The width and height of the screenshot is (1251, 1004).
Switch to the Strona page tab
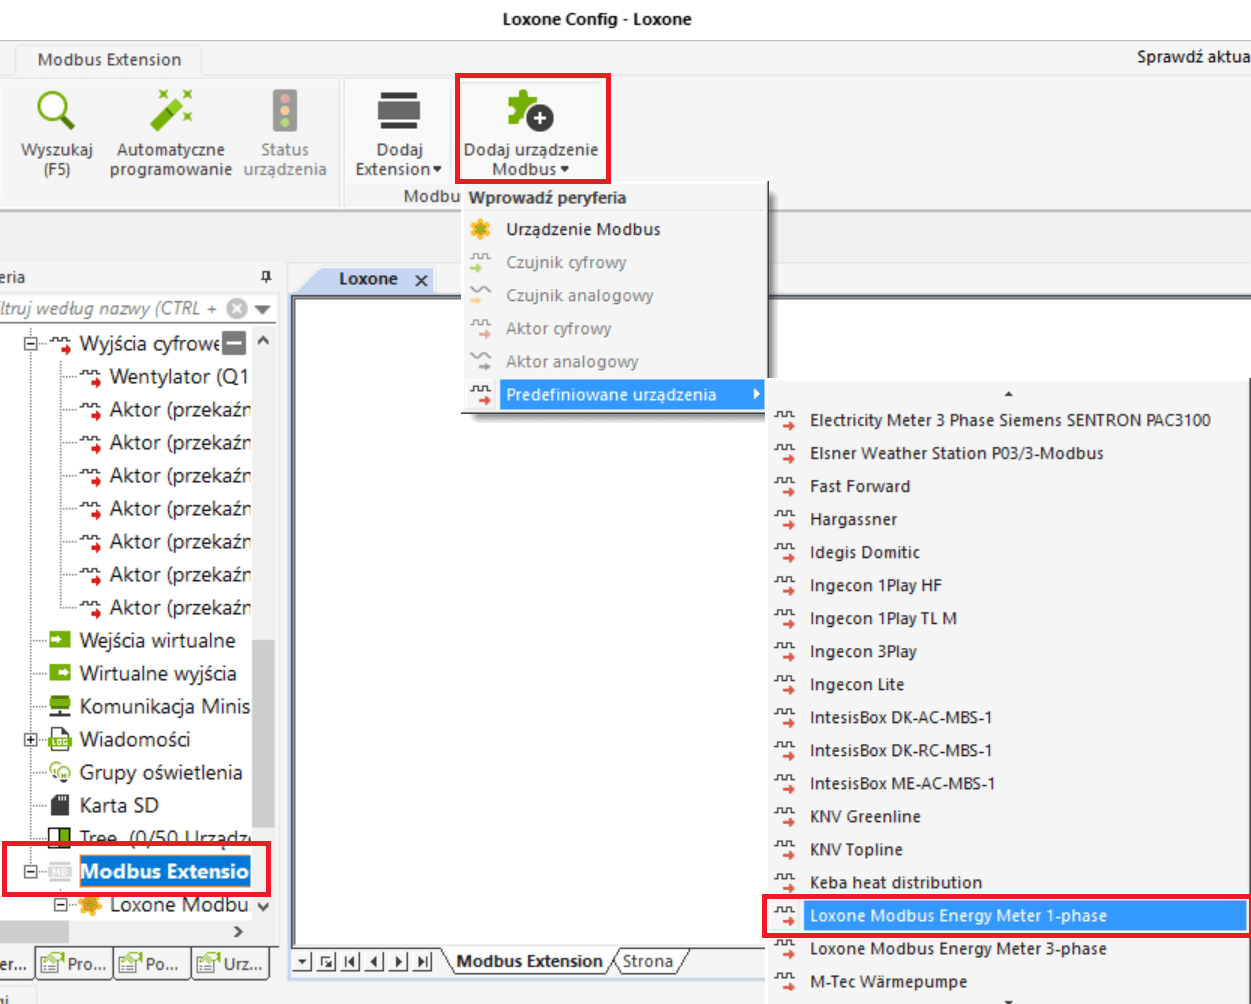647,961
